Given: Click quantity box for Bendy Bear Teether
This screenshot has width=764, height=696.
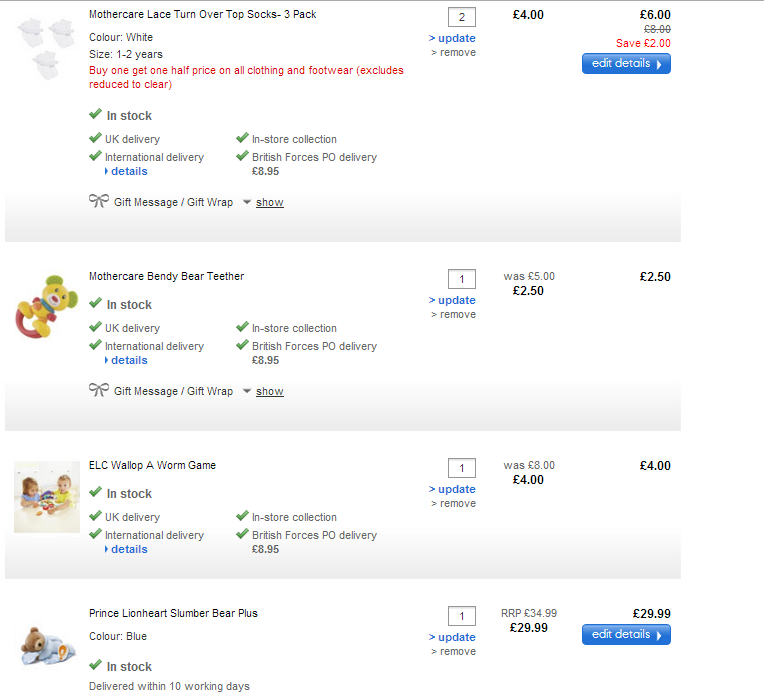Looking at the screenshot, I should [x=461, y=279].
